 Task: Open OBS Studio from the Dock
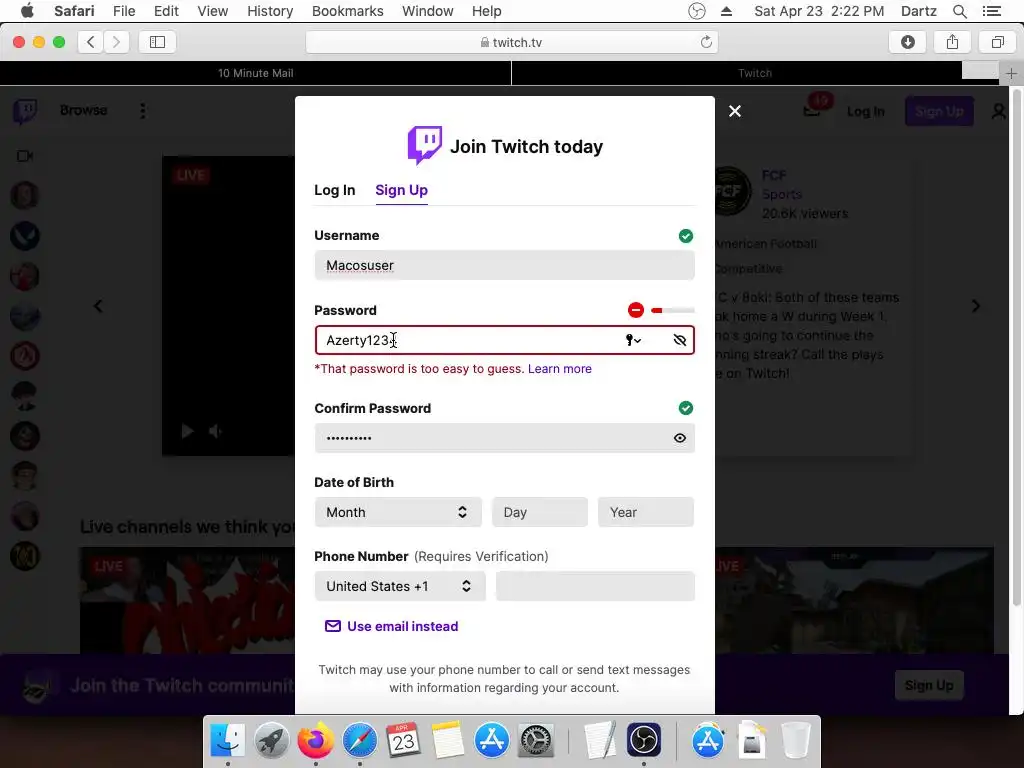point(643,741)
